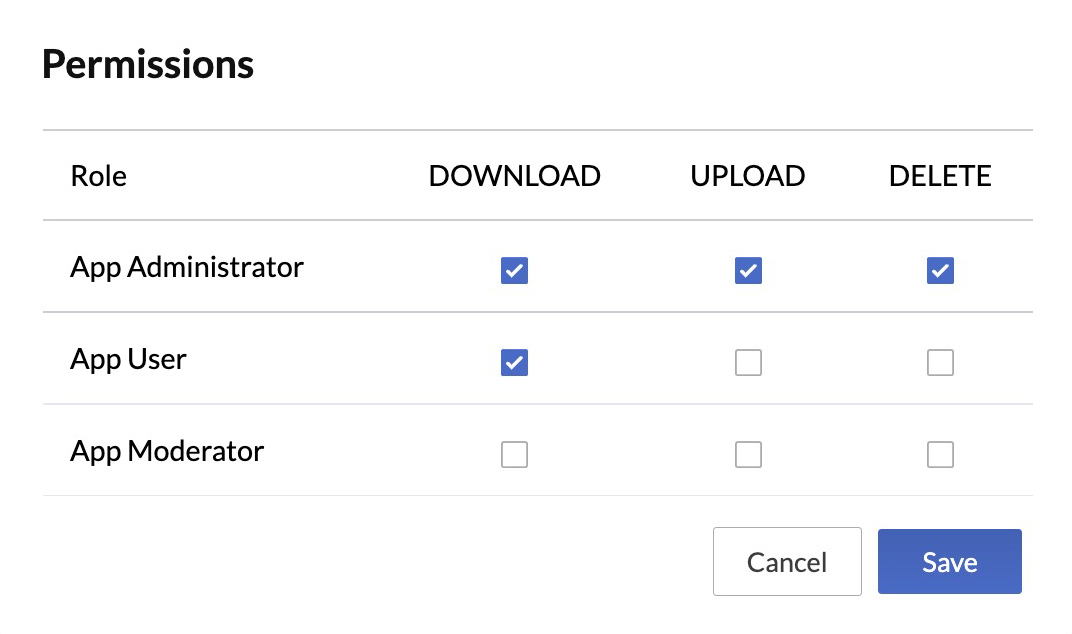
Task: Uncheck App Administrator's Download permission
Action: (514, 270)
